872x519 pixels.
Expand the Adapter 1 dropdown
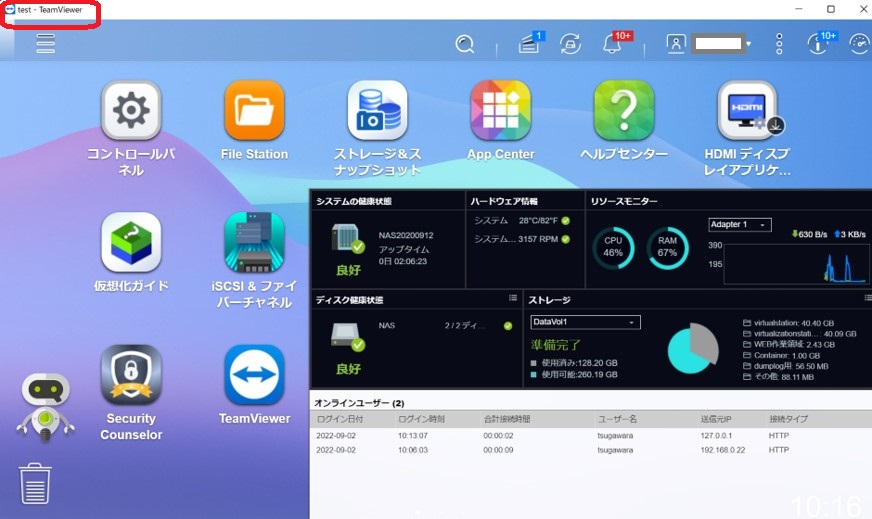click(x=740, y=225)
